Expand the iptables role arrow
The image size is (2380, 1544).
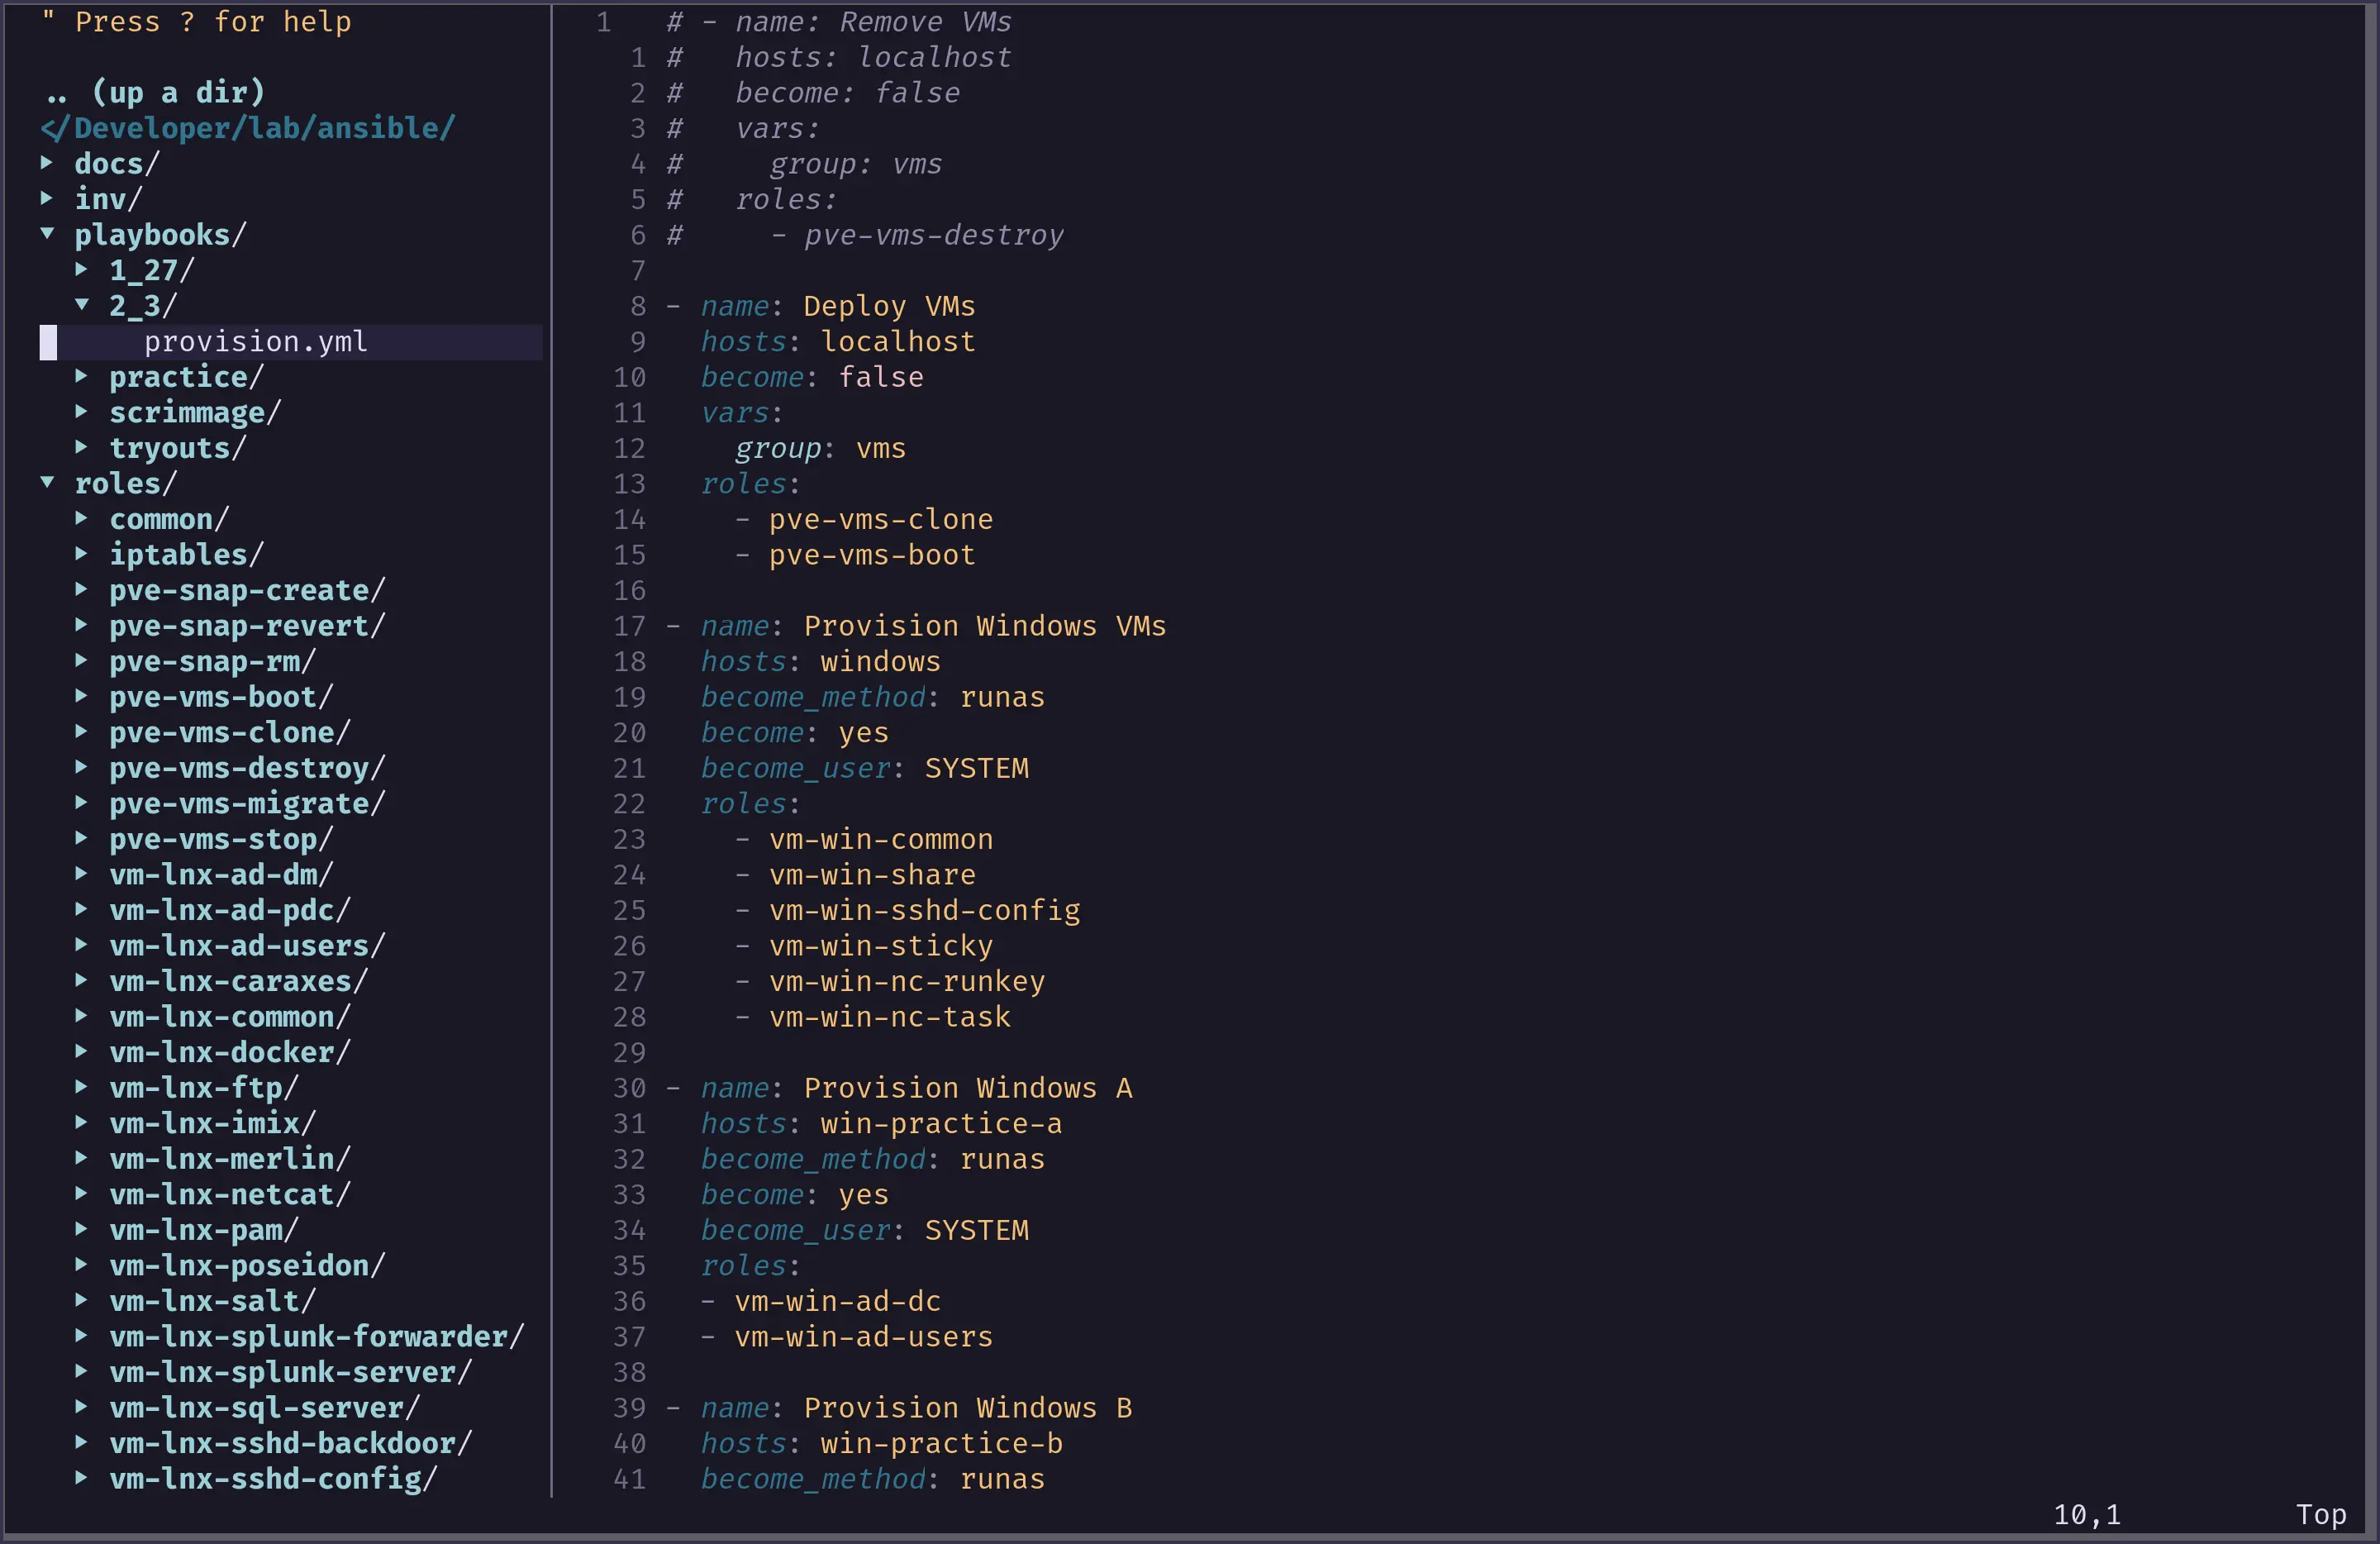tap(82, 553)
